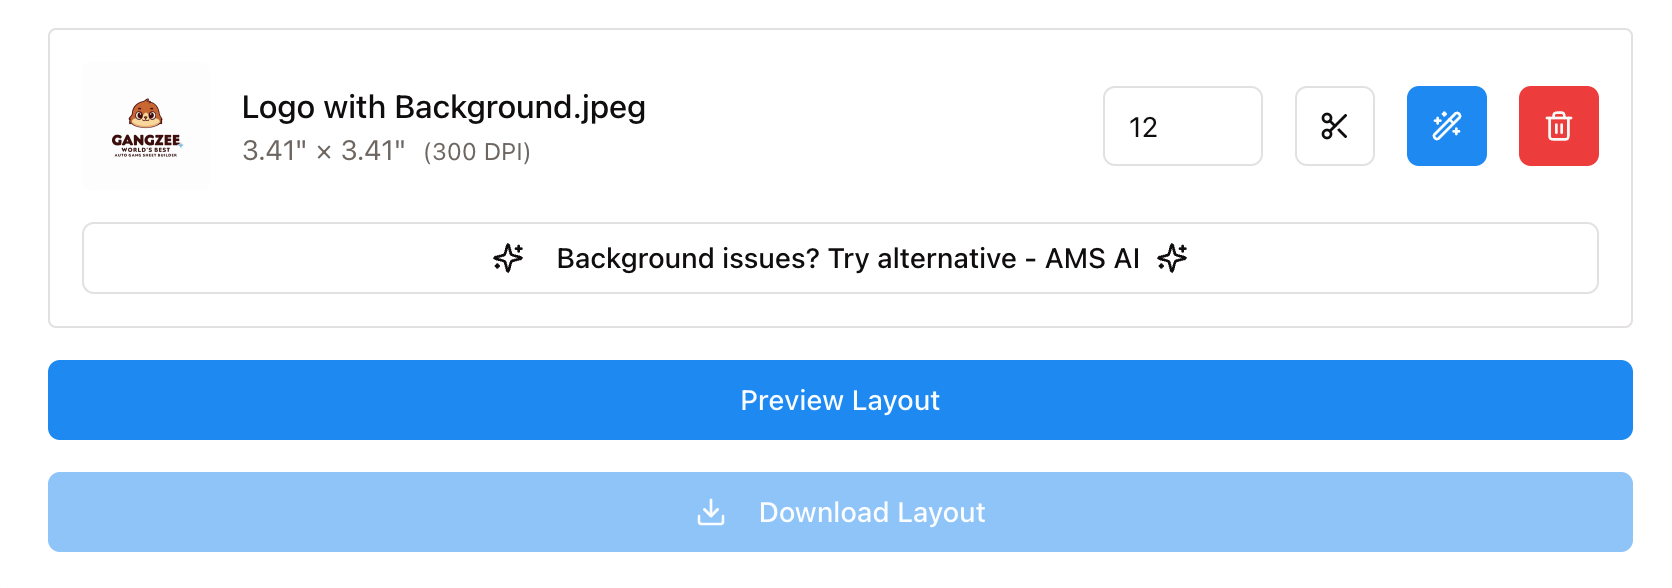The height and width of the screenshot is (588, 1672).
Task: Click the GANGZEE wordmark in the logo preview
Action: click(146, 140)
